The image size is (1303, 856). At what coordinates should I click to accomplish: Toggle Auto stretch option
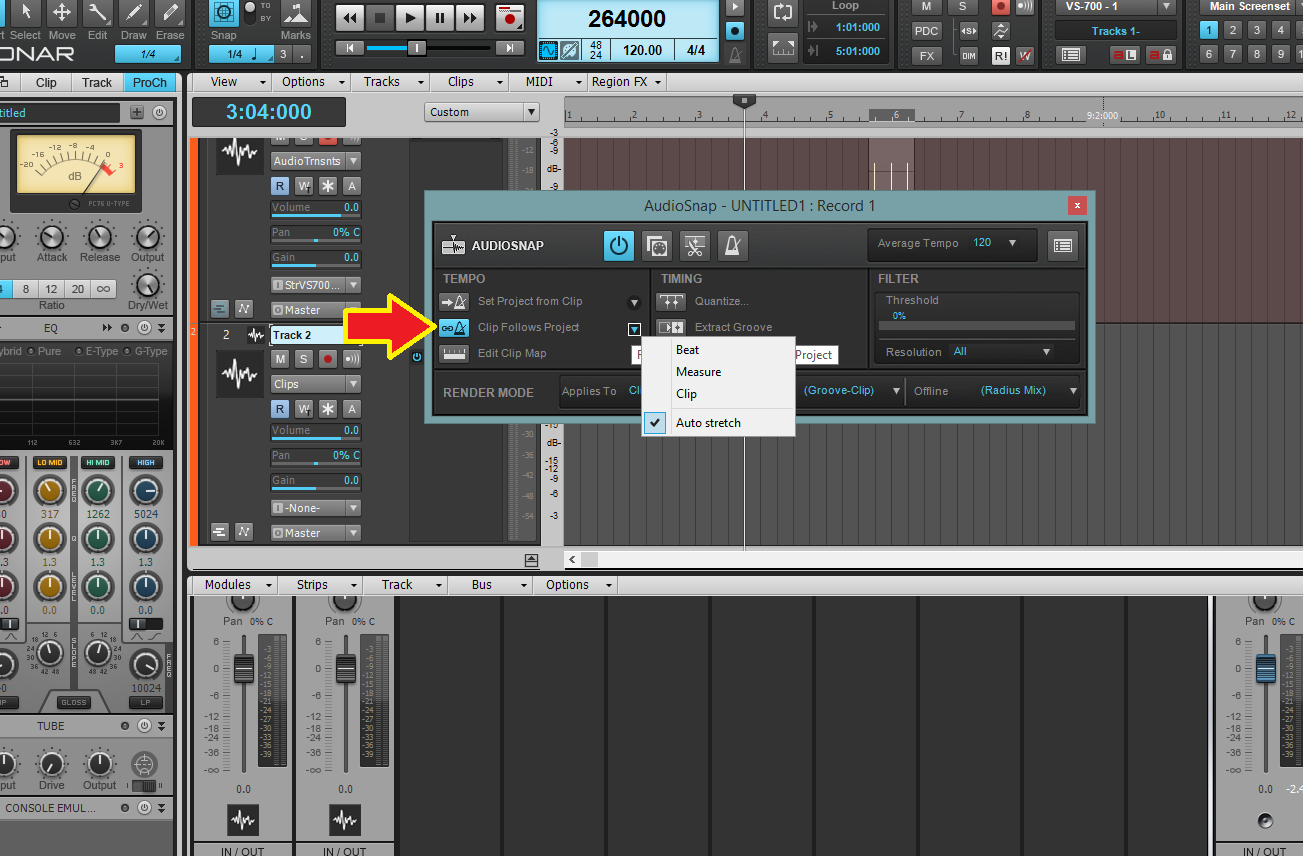[x=718, y=423]
